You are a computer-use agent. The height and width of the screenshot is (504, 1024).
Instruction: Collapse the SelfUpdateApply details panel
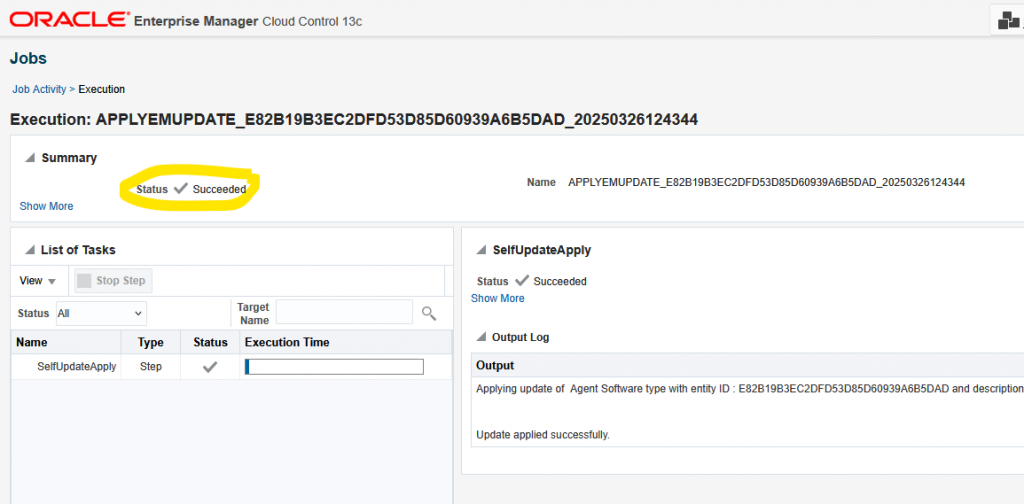click(x=482, y=250)
